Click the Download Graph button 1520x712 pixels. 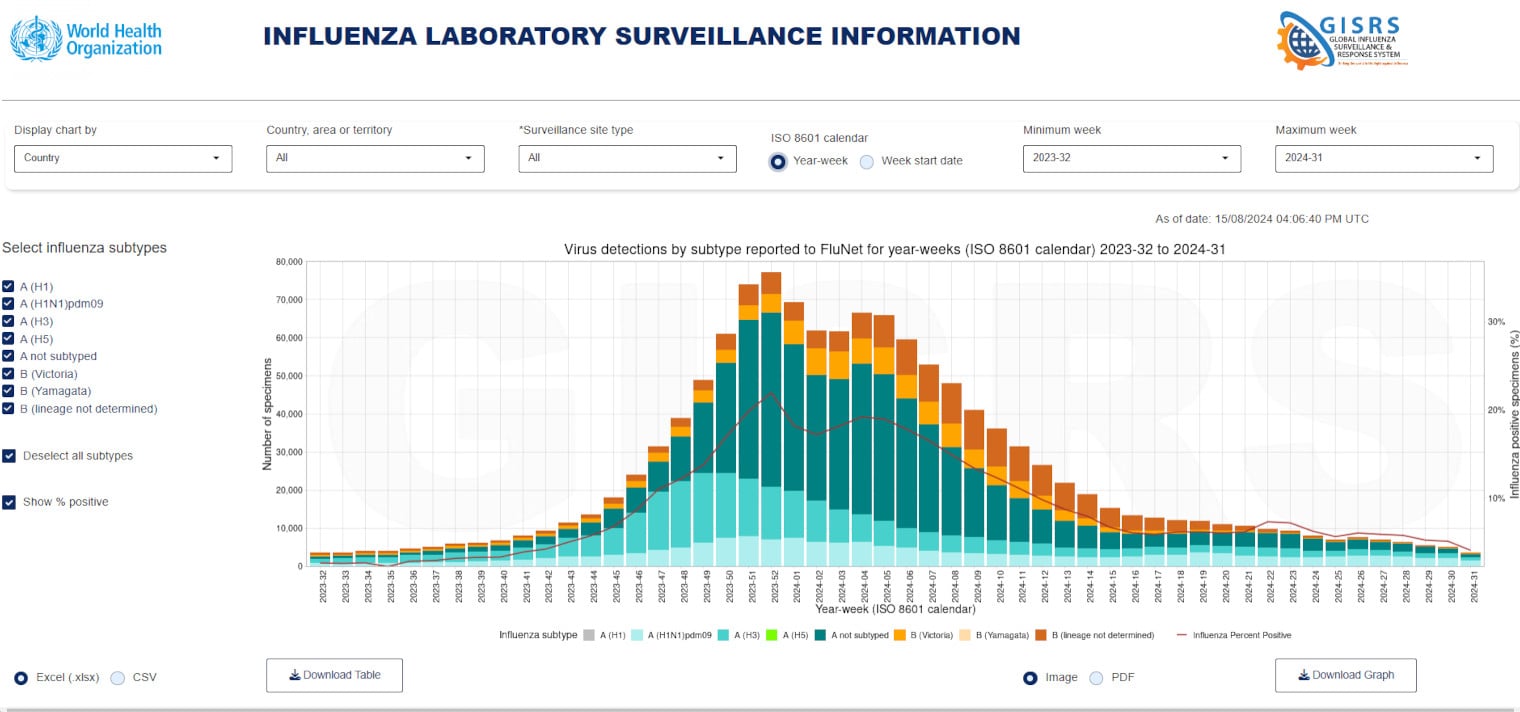click(x=1345, y=675)
